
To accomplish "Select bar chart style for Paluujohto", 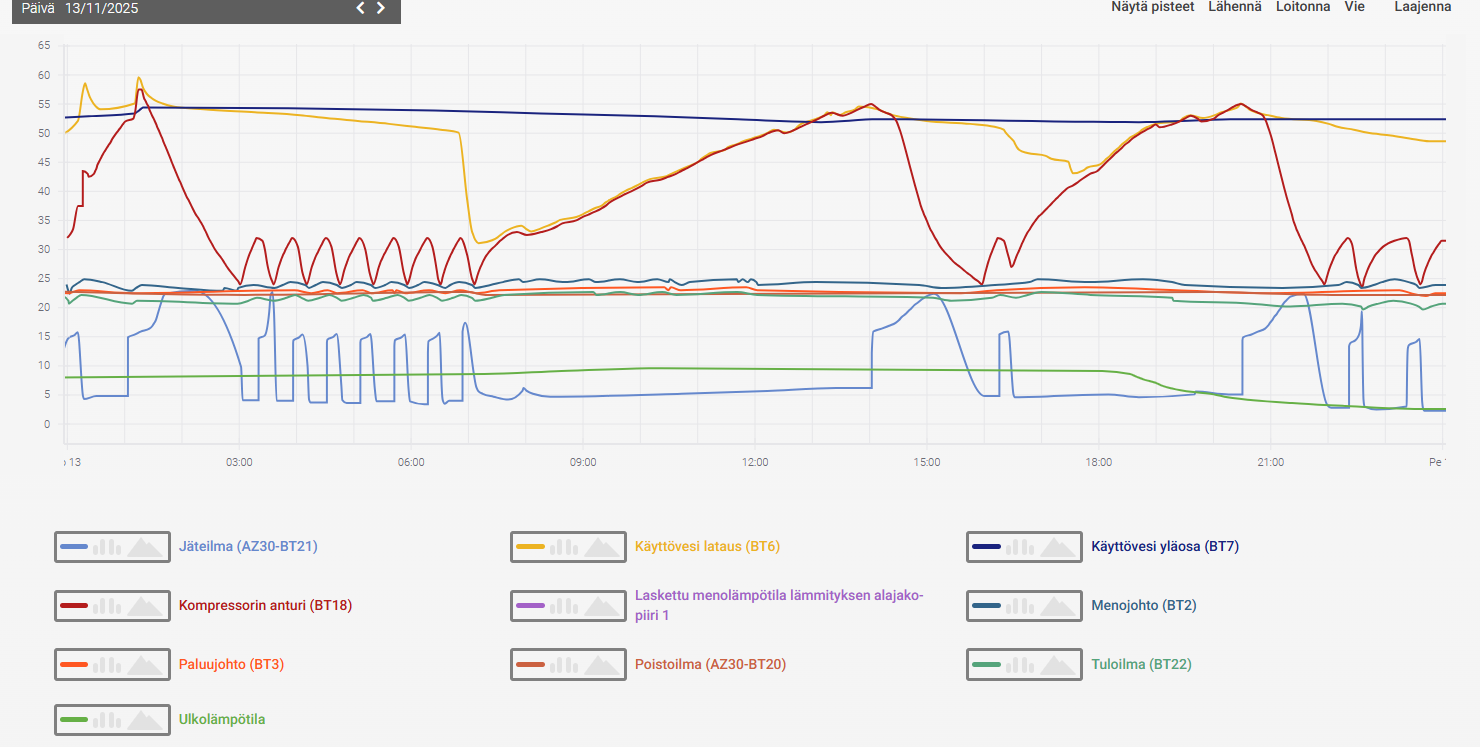I will tap(107, 665).
